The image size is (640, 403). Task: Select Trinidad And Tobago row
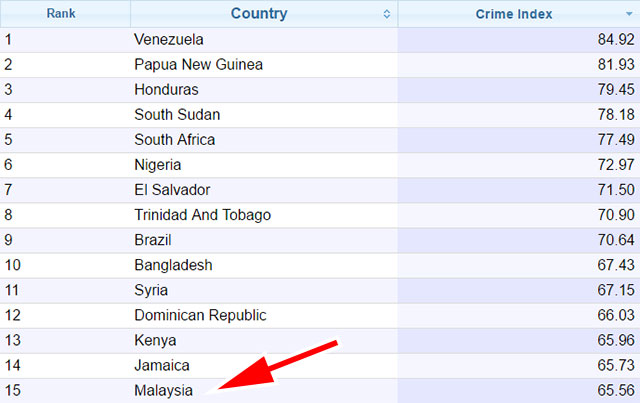coord(320,215)
